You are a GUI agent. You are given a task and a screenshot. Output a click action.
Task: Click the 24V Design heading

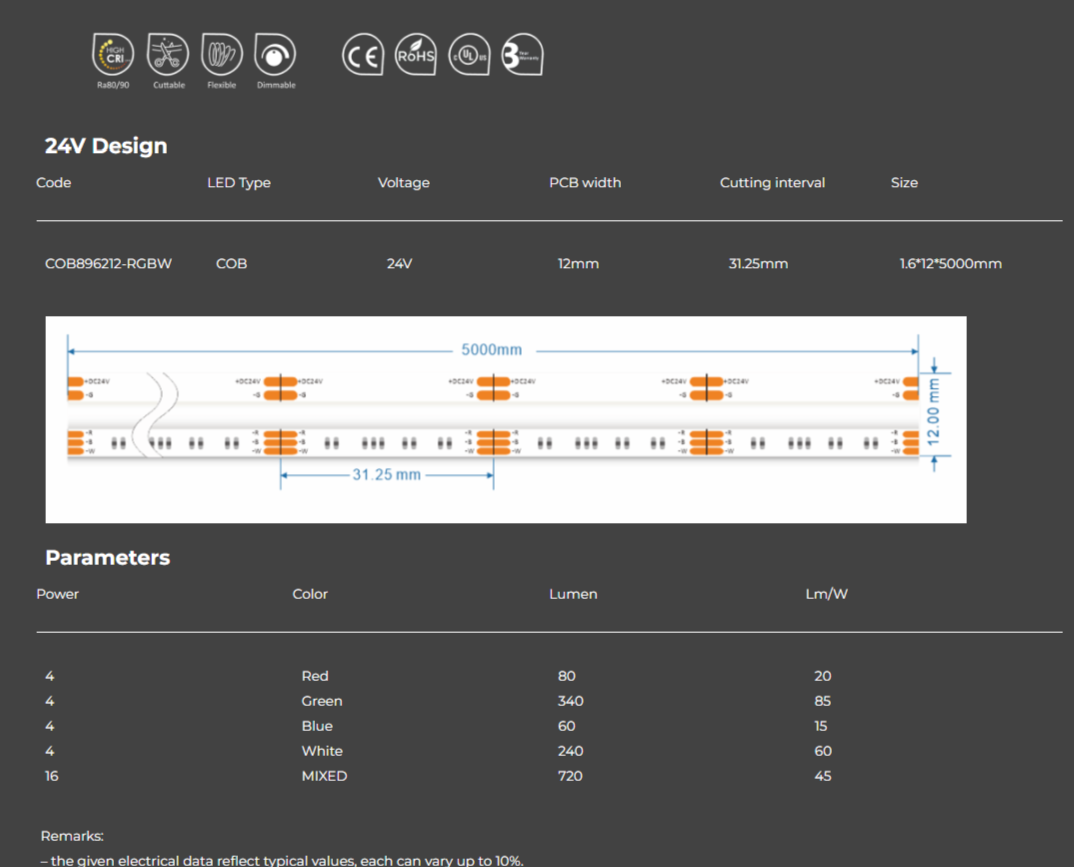pyautogui.click(x=105, y=146)
